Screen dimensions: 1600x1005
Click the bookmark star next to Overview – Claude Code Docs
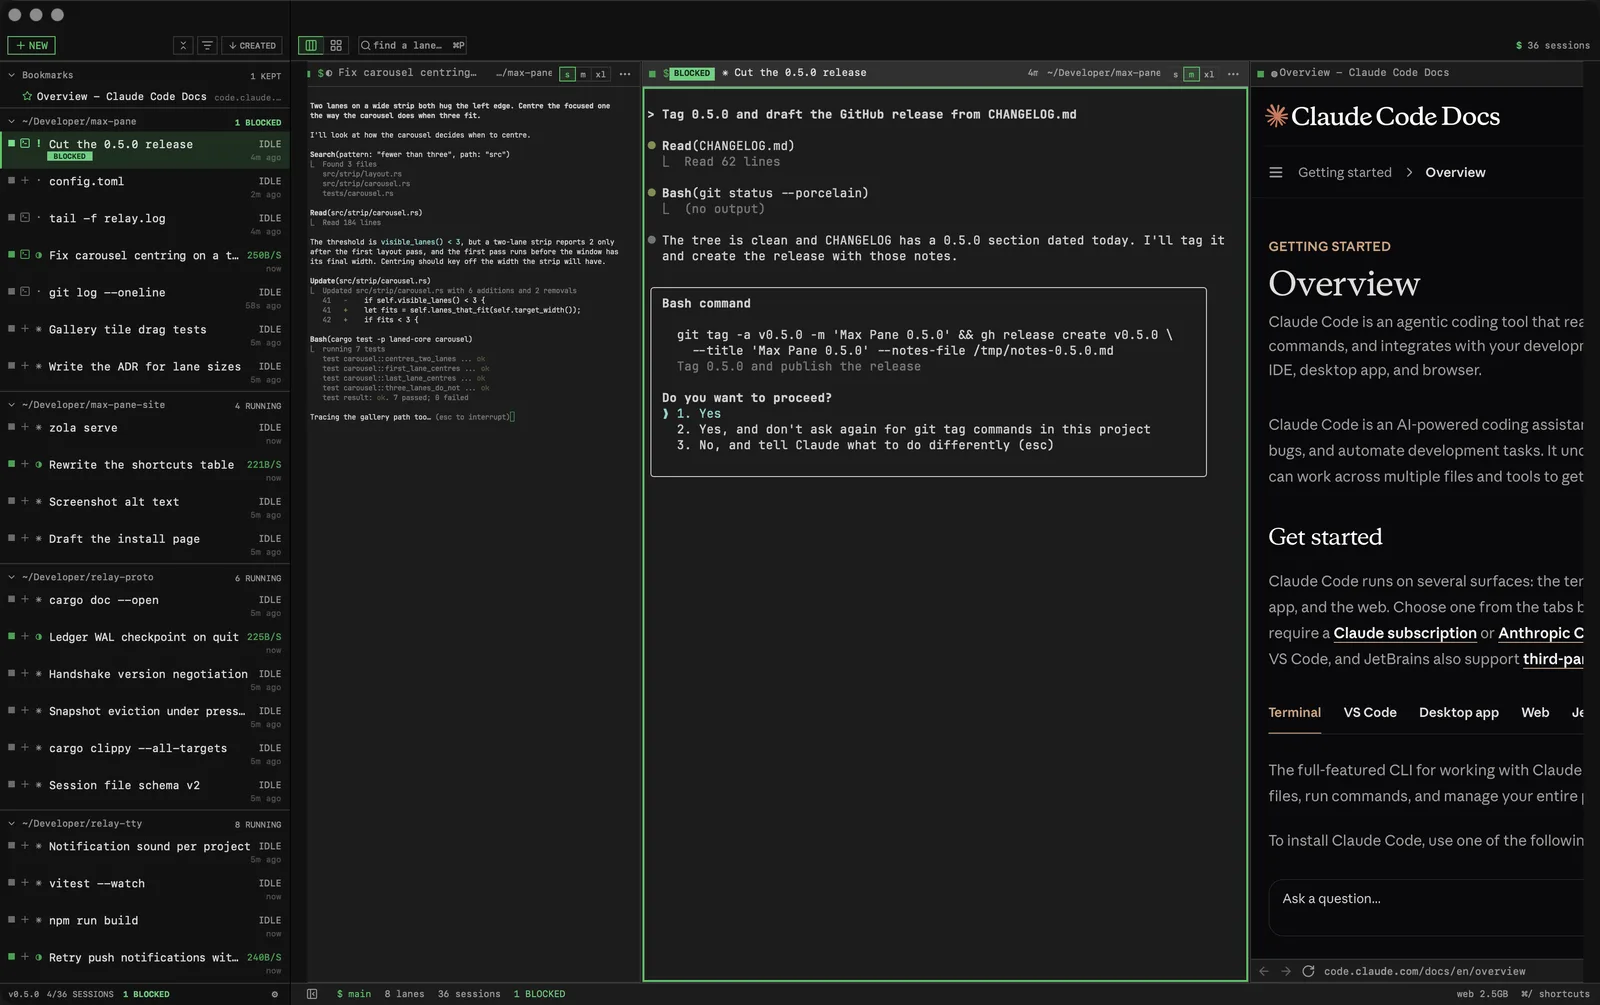[27, 97]
